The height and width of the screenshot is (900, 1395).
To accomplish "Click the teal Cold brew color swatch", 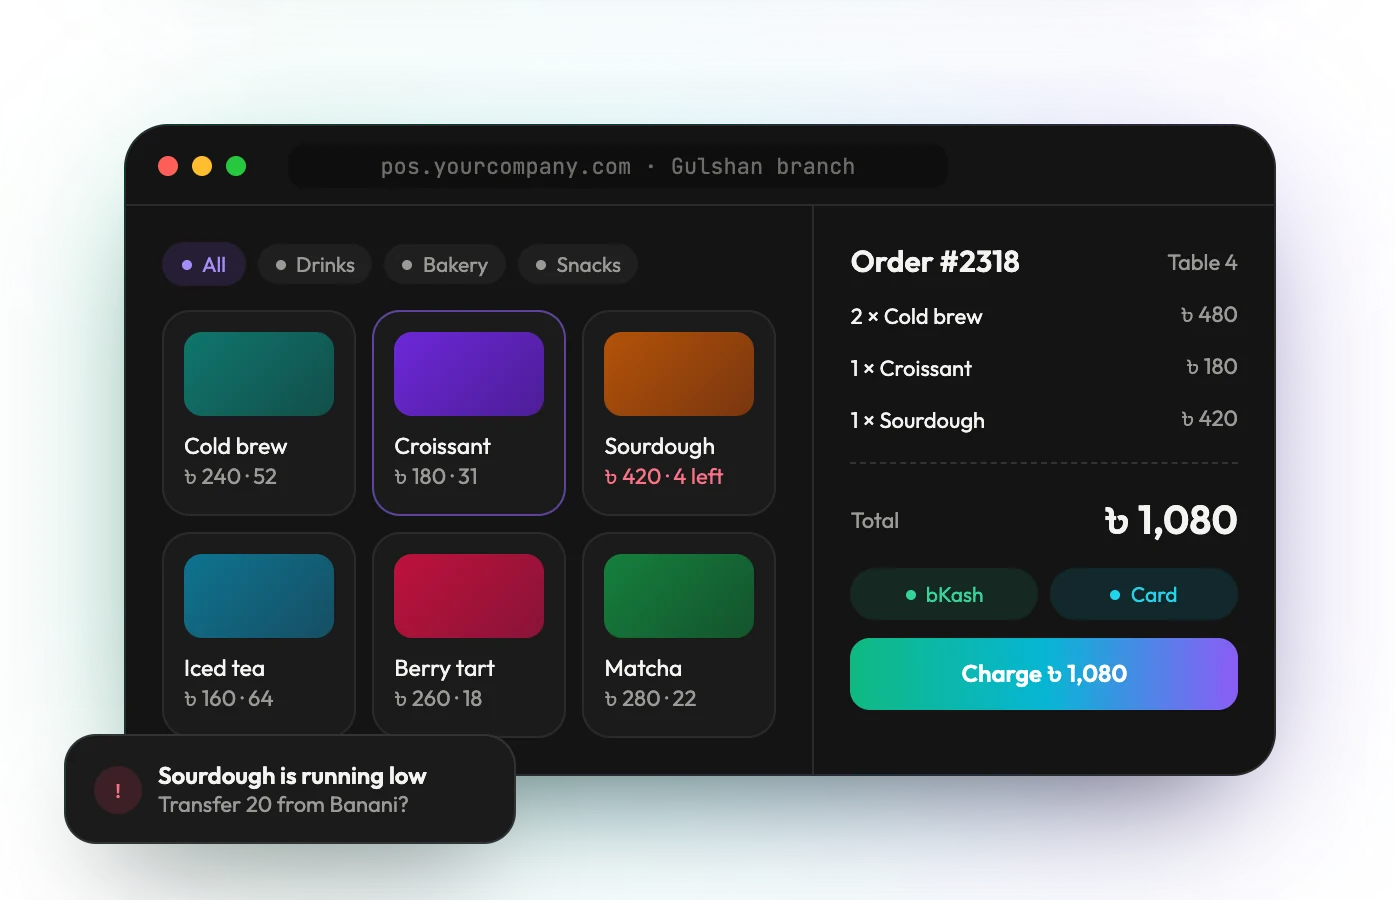I will (259, 374).
